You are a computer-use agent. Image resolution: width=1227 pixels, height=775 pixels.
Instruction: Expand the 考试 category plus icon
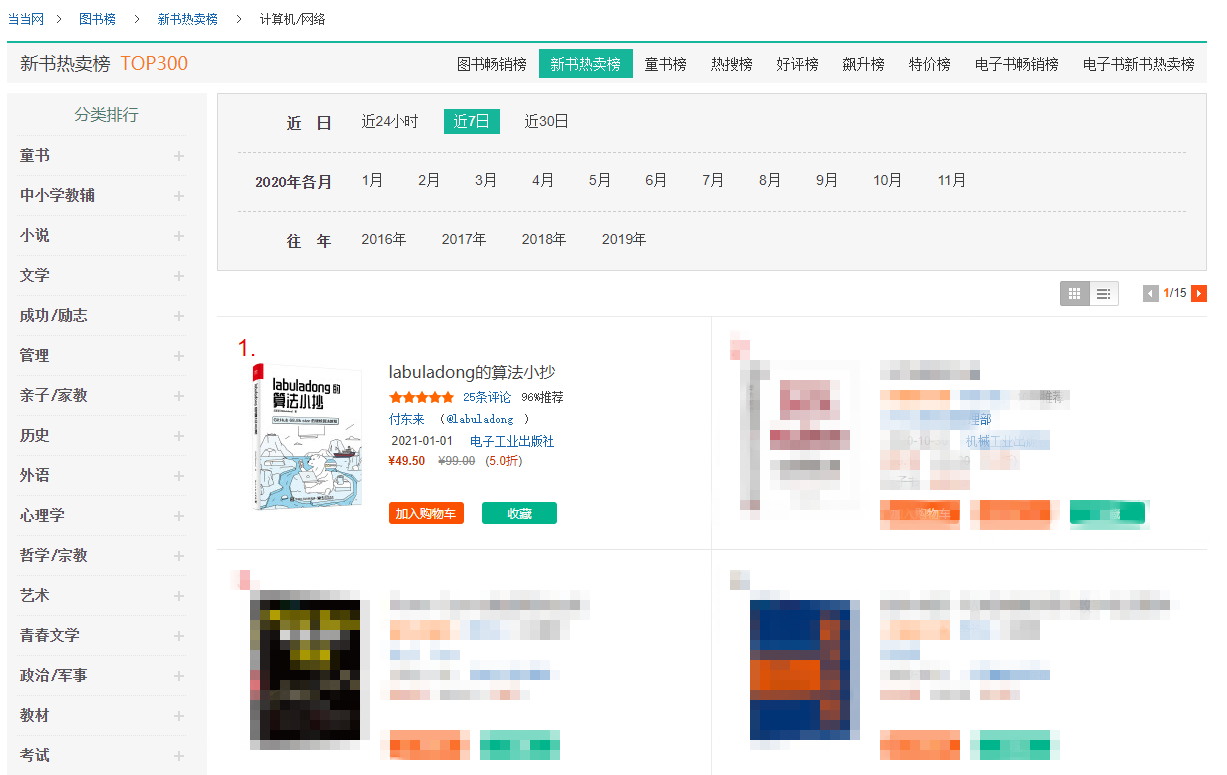(179, 756)
